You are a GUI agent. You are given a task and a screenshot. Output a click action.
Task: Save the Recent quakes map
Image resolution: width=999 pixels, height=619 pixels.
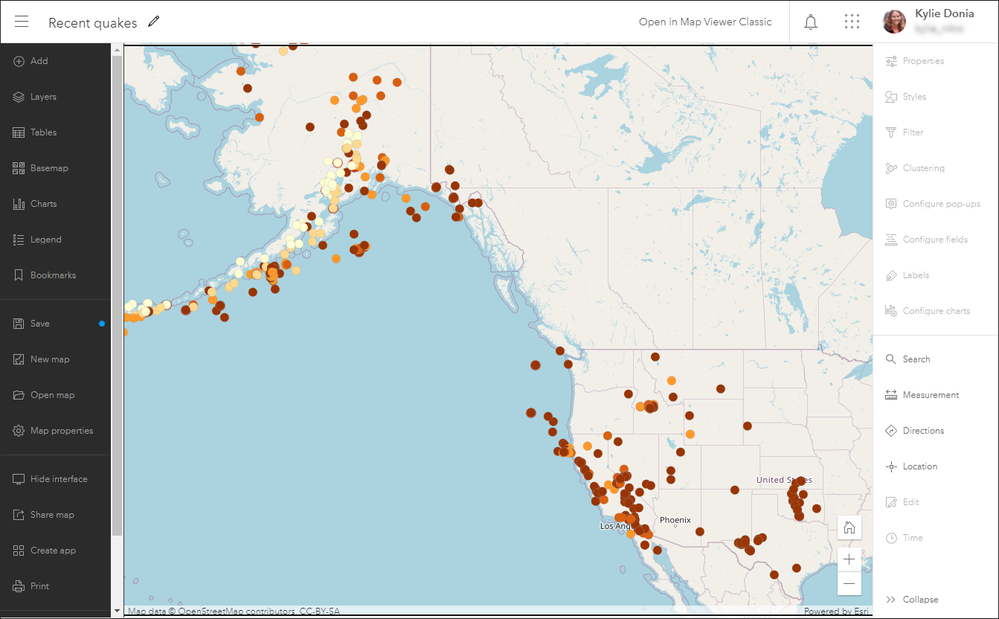pyautogui.click(x=36, y=323)
